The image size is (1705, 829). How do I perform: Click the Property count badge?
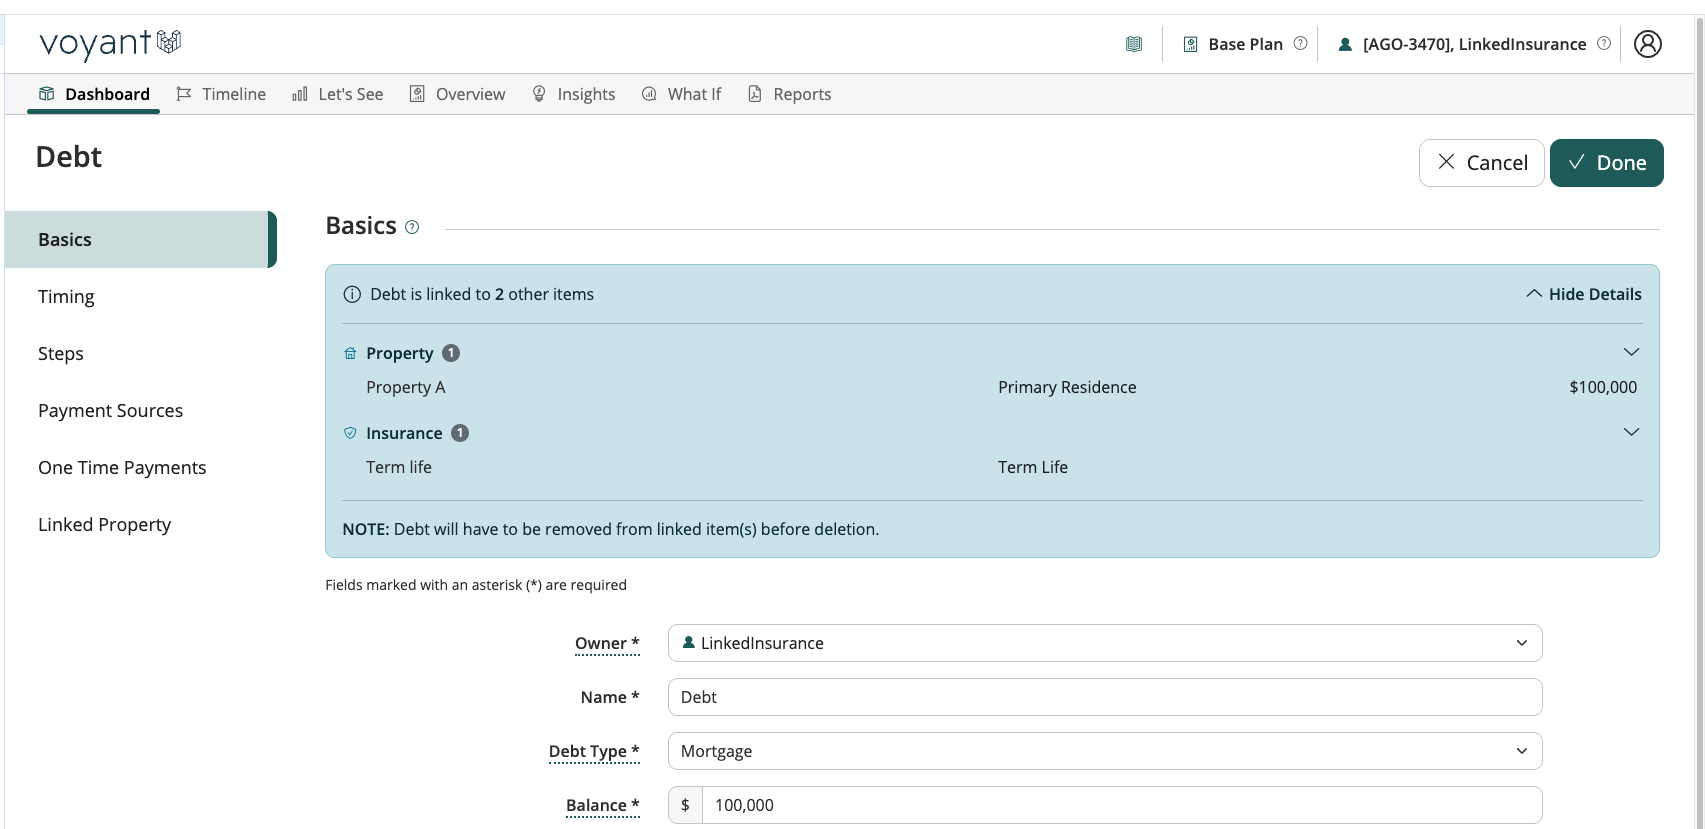coord(451,353)
